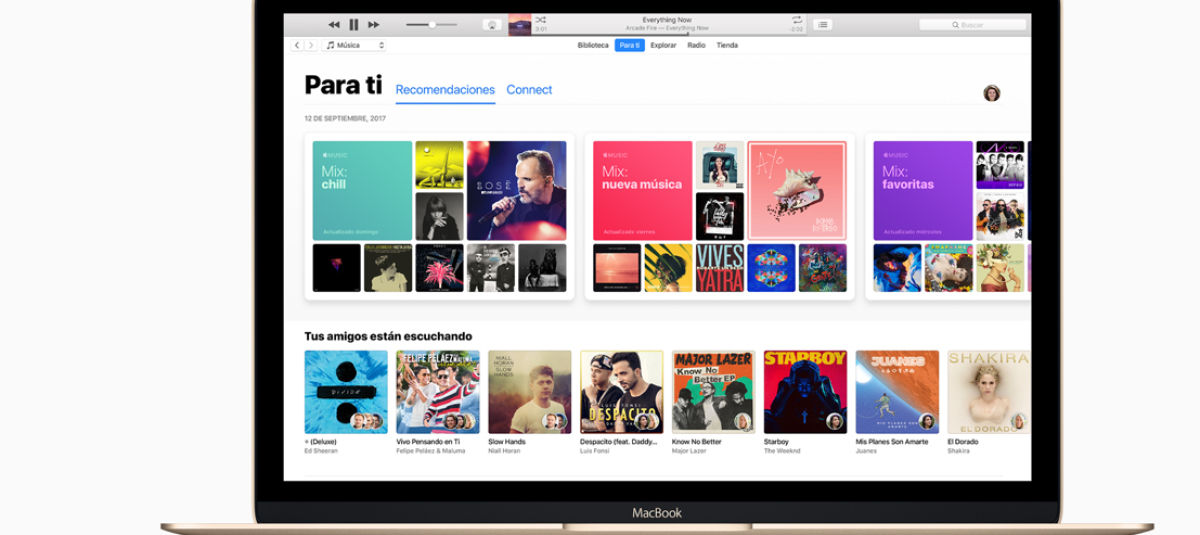Click the now playing album artwork
1200x535 pixels.
[x=520, y=25]
